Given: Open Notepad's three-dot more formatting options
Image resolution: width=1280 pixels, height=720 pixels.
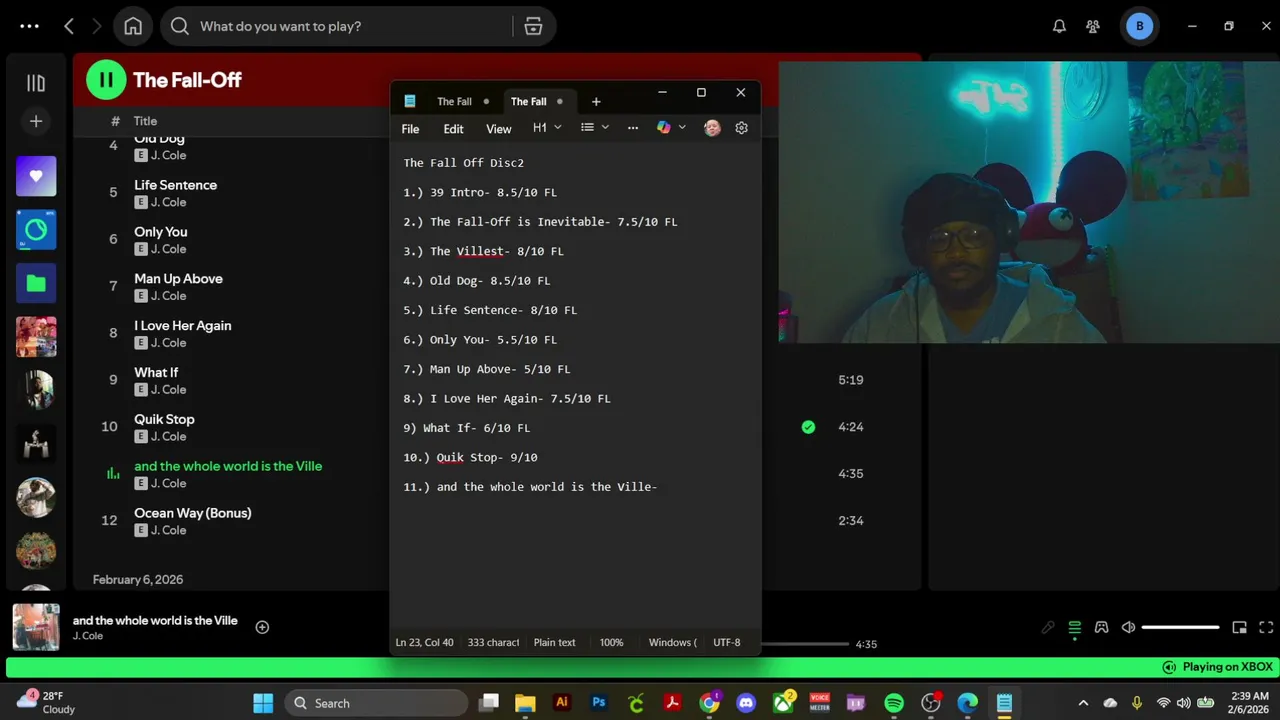Looking at the screenshot, I should 632,128.
